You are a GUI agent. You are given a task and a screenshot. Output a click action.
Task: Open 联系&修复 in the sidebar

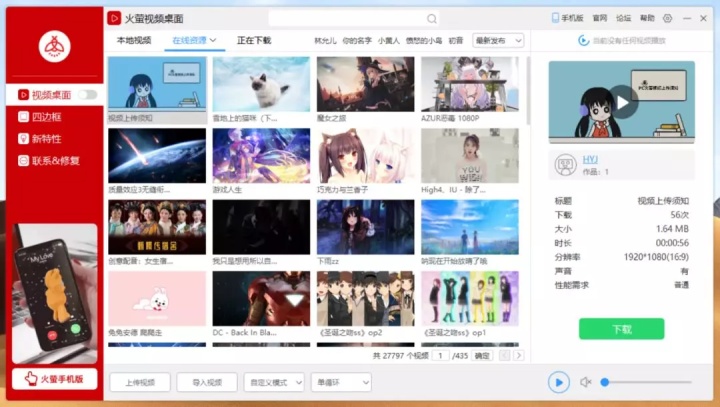click(49, 161)
